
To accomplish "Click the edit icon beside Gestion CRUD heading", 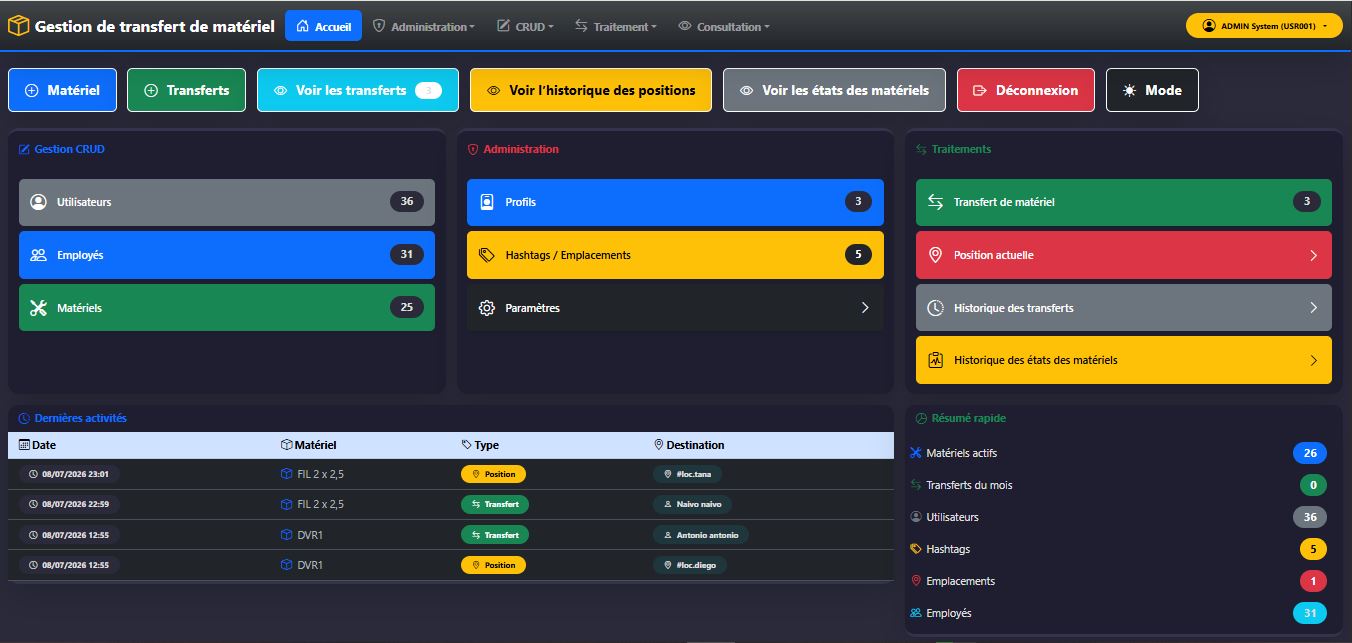I will [x=25, y=149].
